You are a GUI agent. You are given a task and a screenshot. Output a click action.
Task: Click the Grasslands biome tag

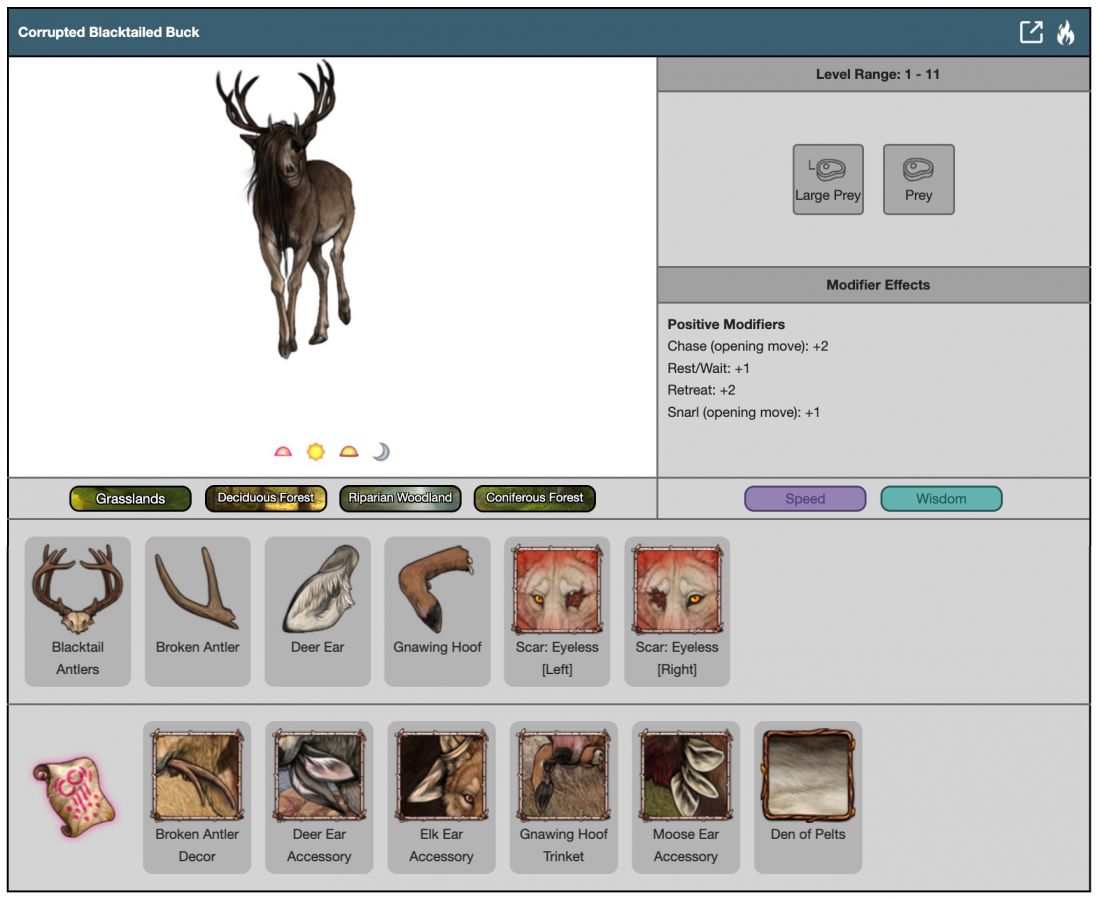click(x=130, y=498)
